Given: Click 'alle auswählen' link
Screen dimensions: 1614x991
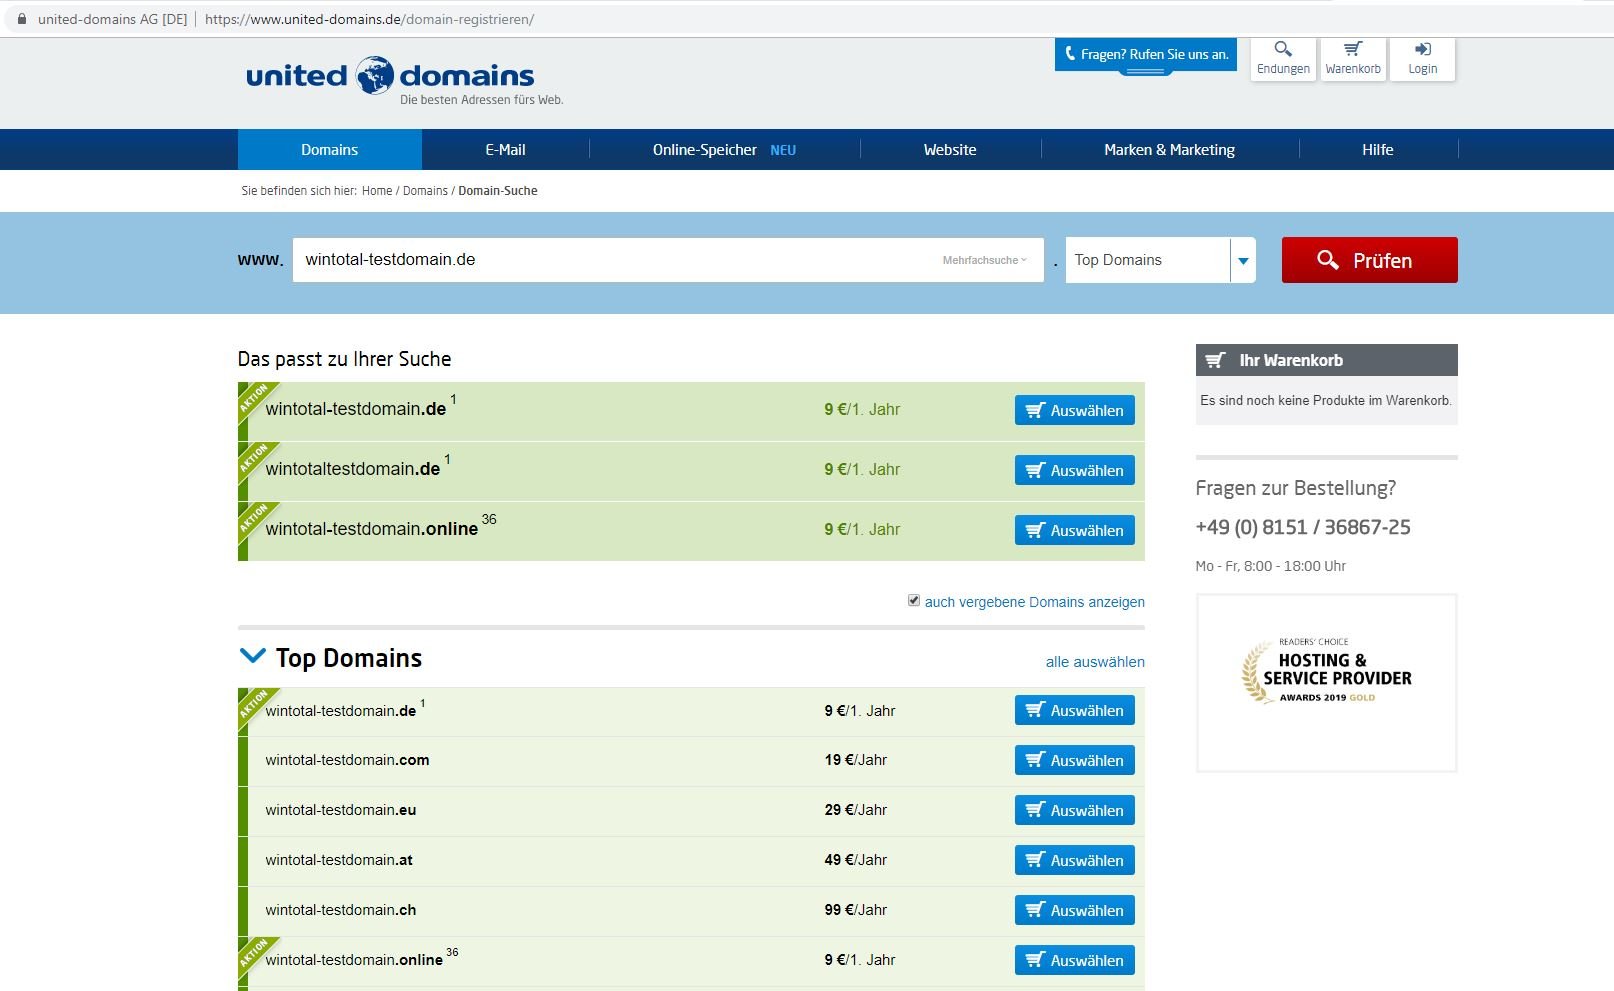Looking at the screenshot, I should [x=1095, y=662].
